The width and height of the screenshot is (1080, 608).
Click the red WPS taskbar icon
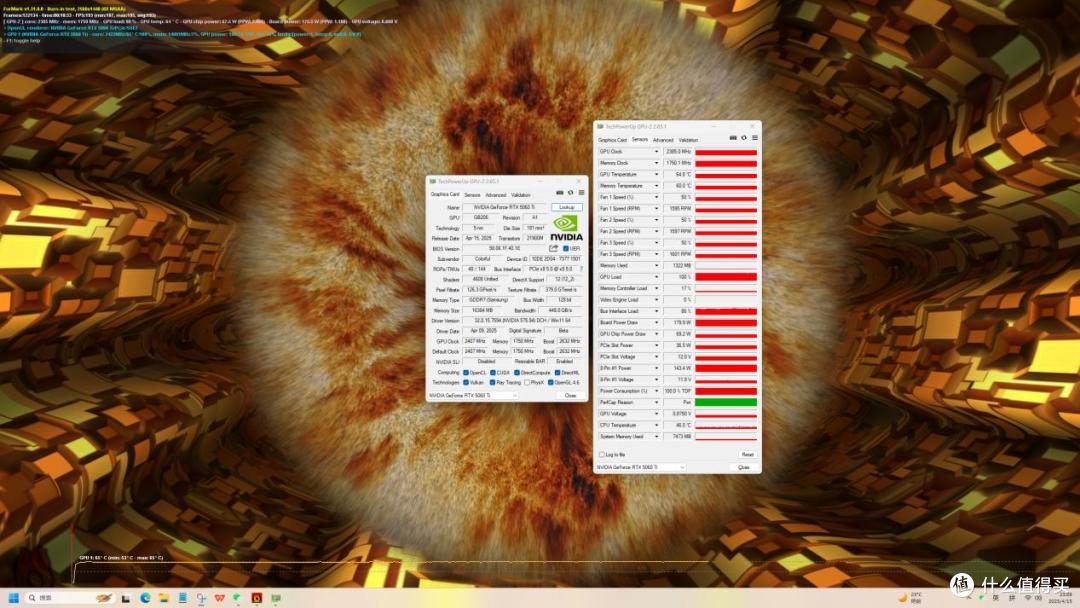[x=219, y=598]
